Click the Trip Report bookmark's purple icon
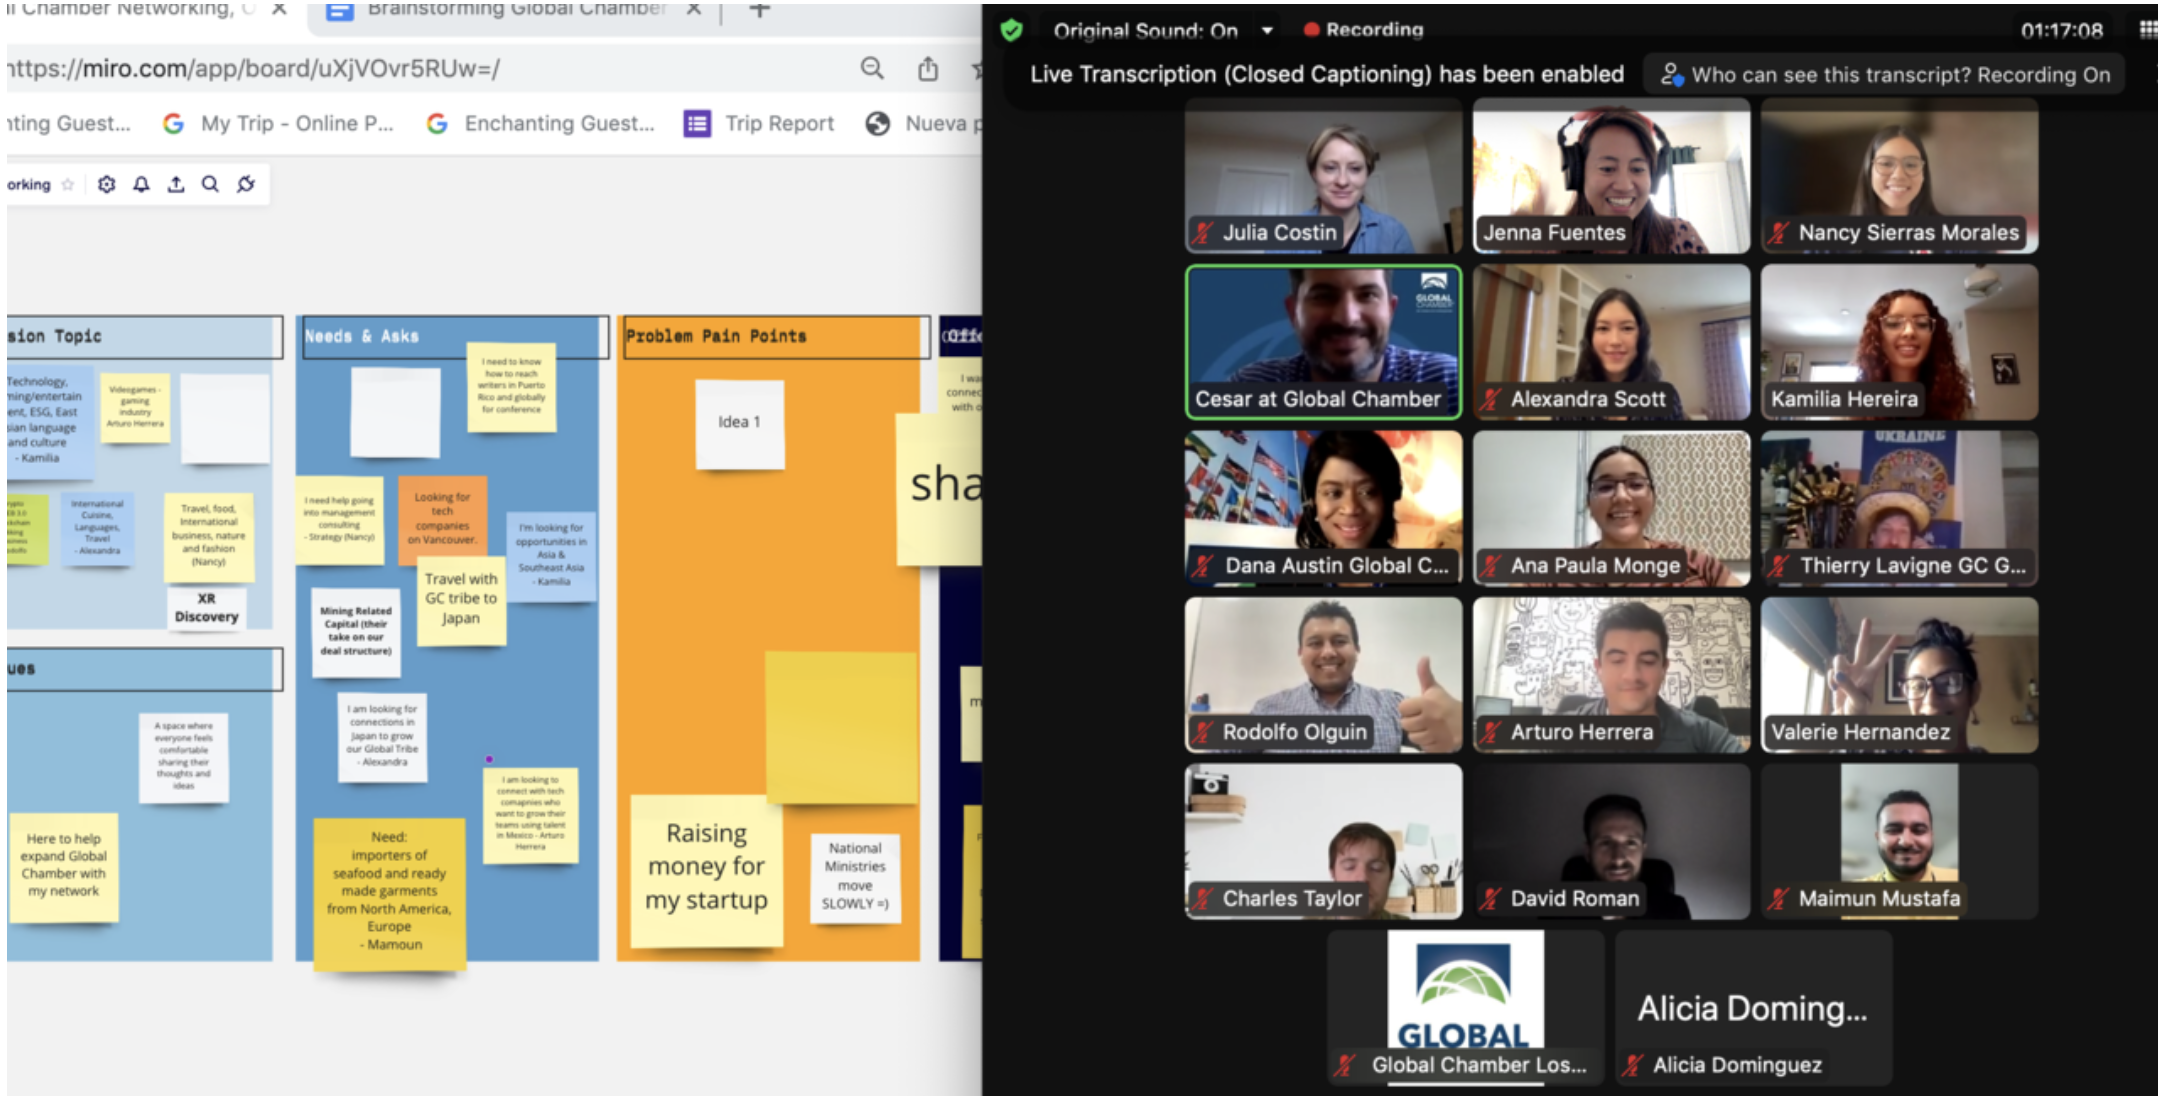 697,123
